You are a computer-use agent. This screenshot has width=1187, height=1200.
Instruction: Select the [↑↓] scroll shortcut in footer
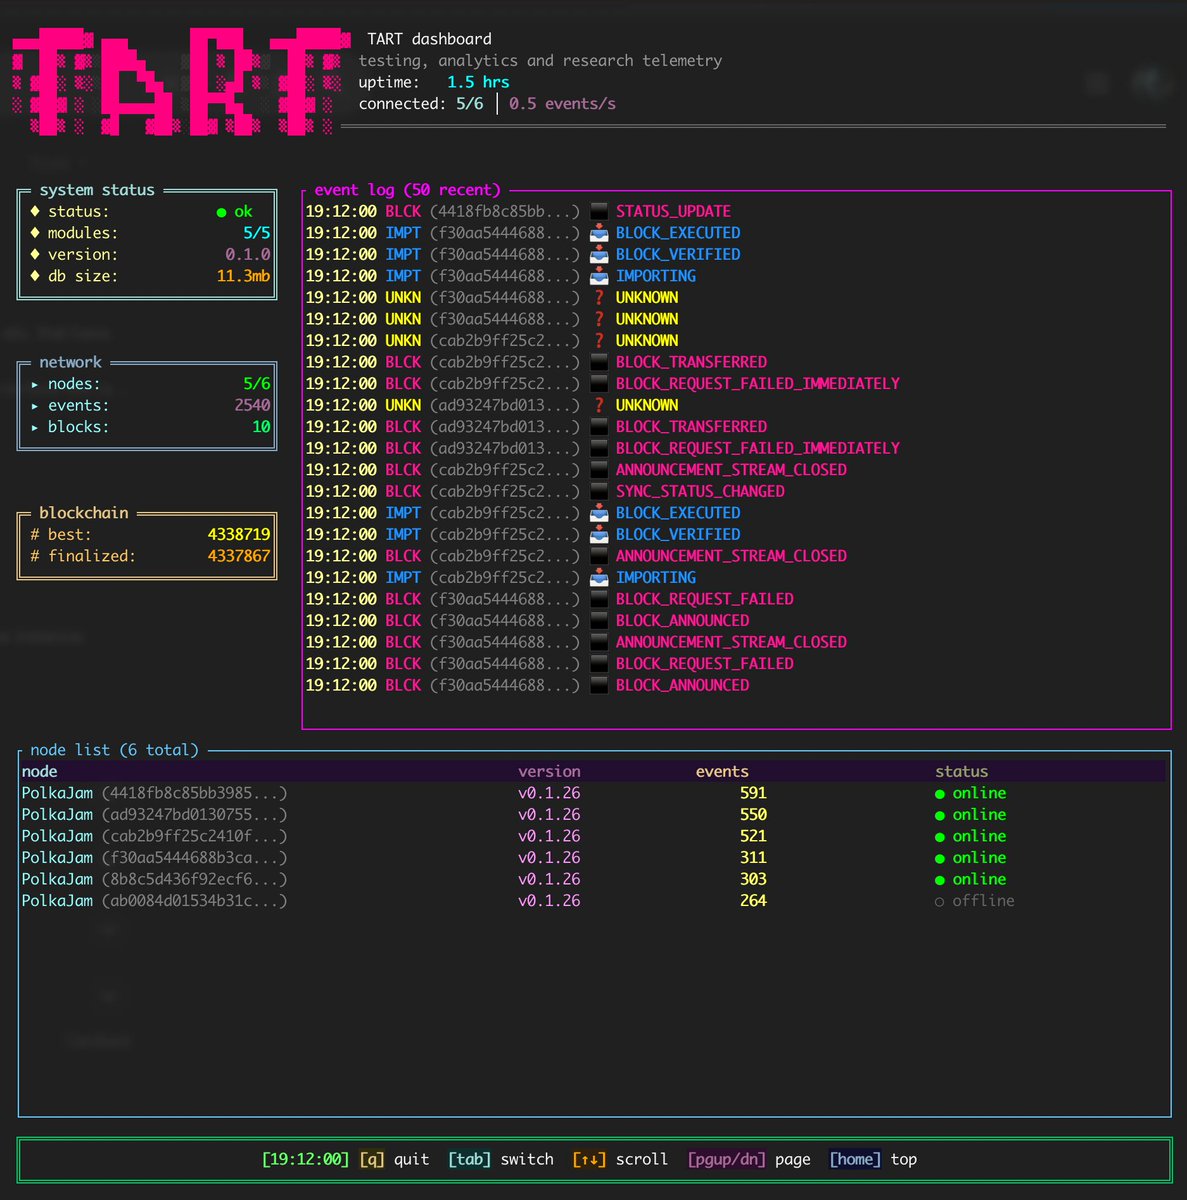click(x=620, y=1159)
